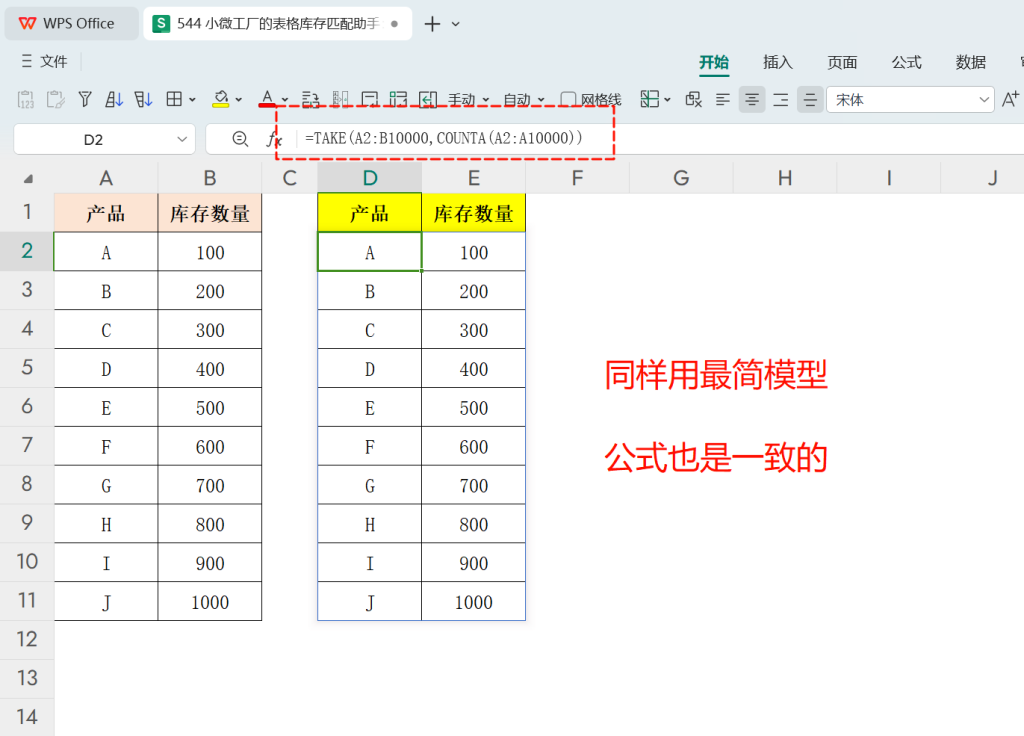Center text horizontally

click(752, 100)
